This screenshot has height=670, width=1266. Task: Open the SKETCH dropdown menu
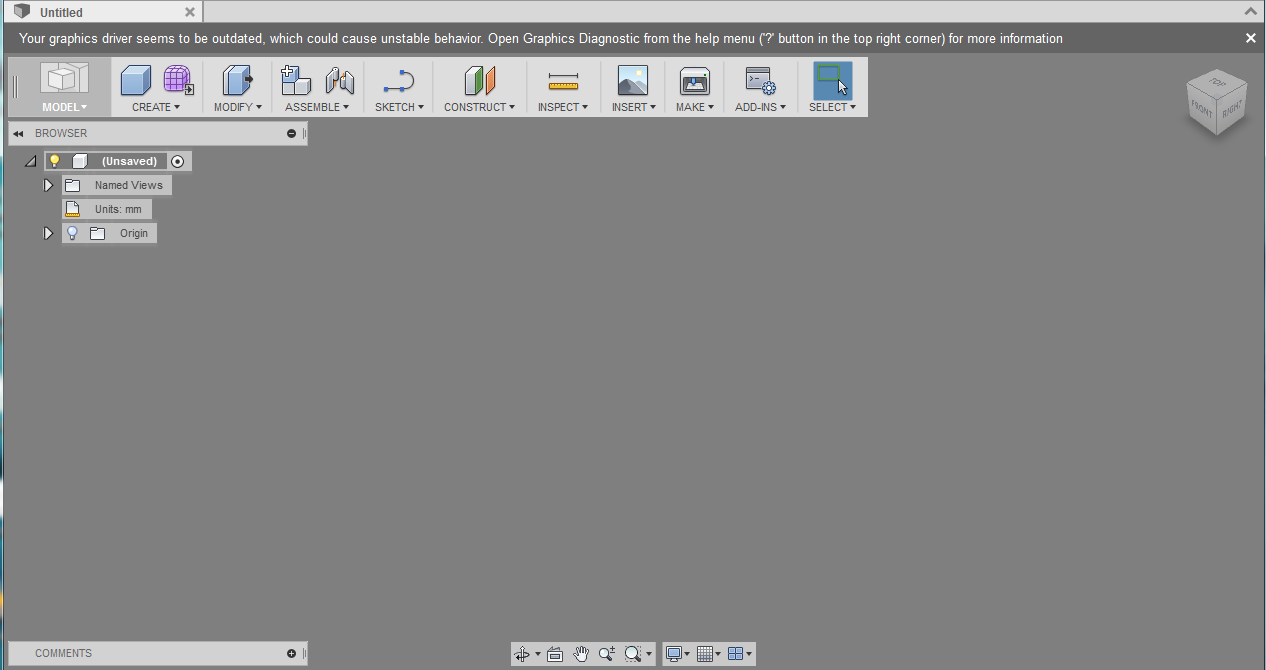point(399,107)
